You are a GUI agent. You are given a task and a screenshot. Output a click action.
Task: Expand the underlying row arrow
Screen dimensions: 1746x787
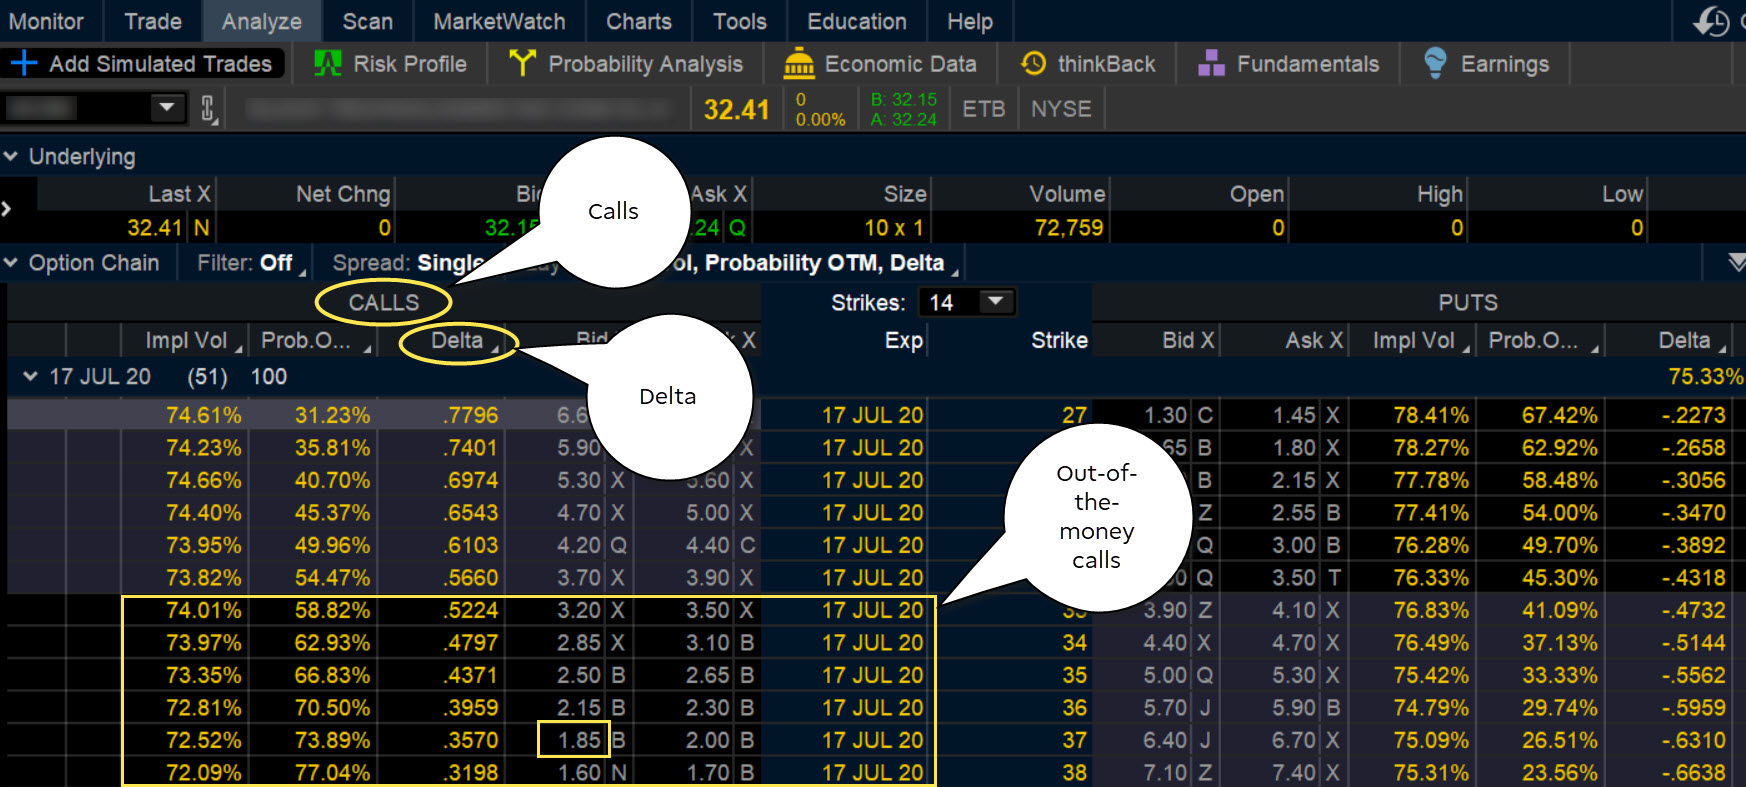click(6, 209)
